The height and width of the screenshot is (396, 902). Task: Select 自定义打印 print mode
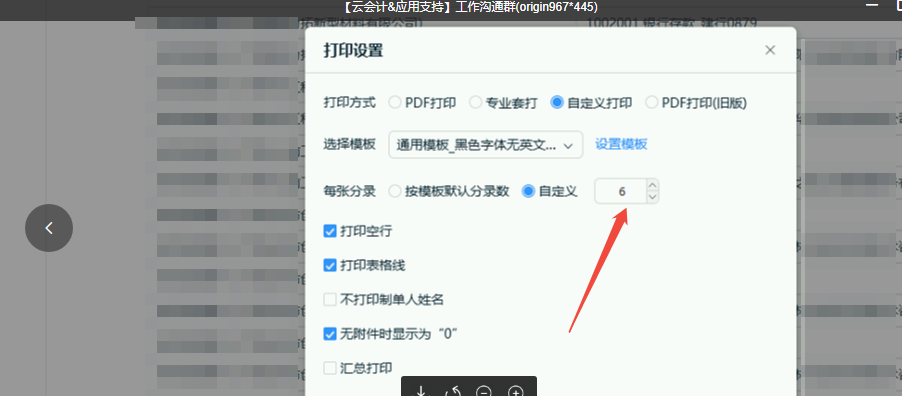coord(557,103)
